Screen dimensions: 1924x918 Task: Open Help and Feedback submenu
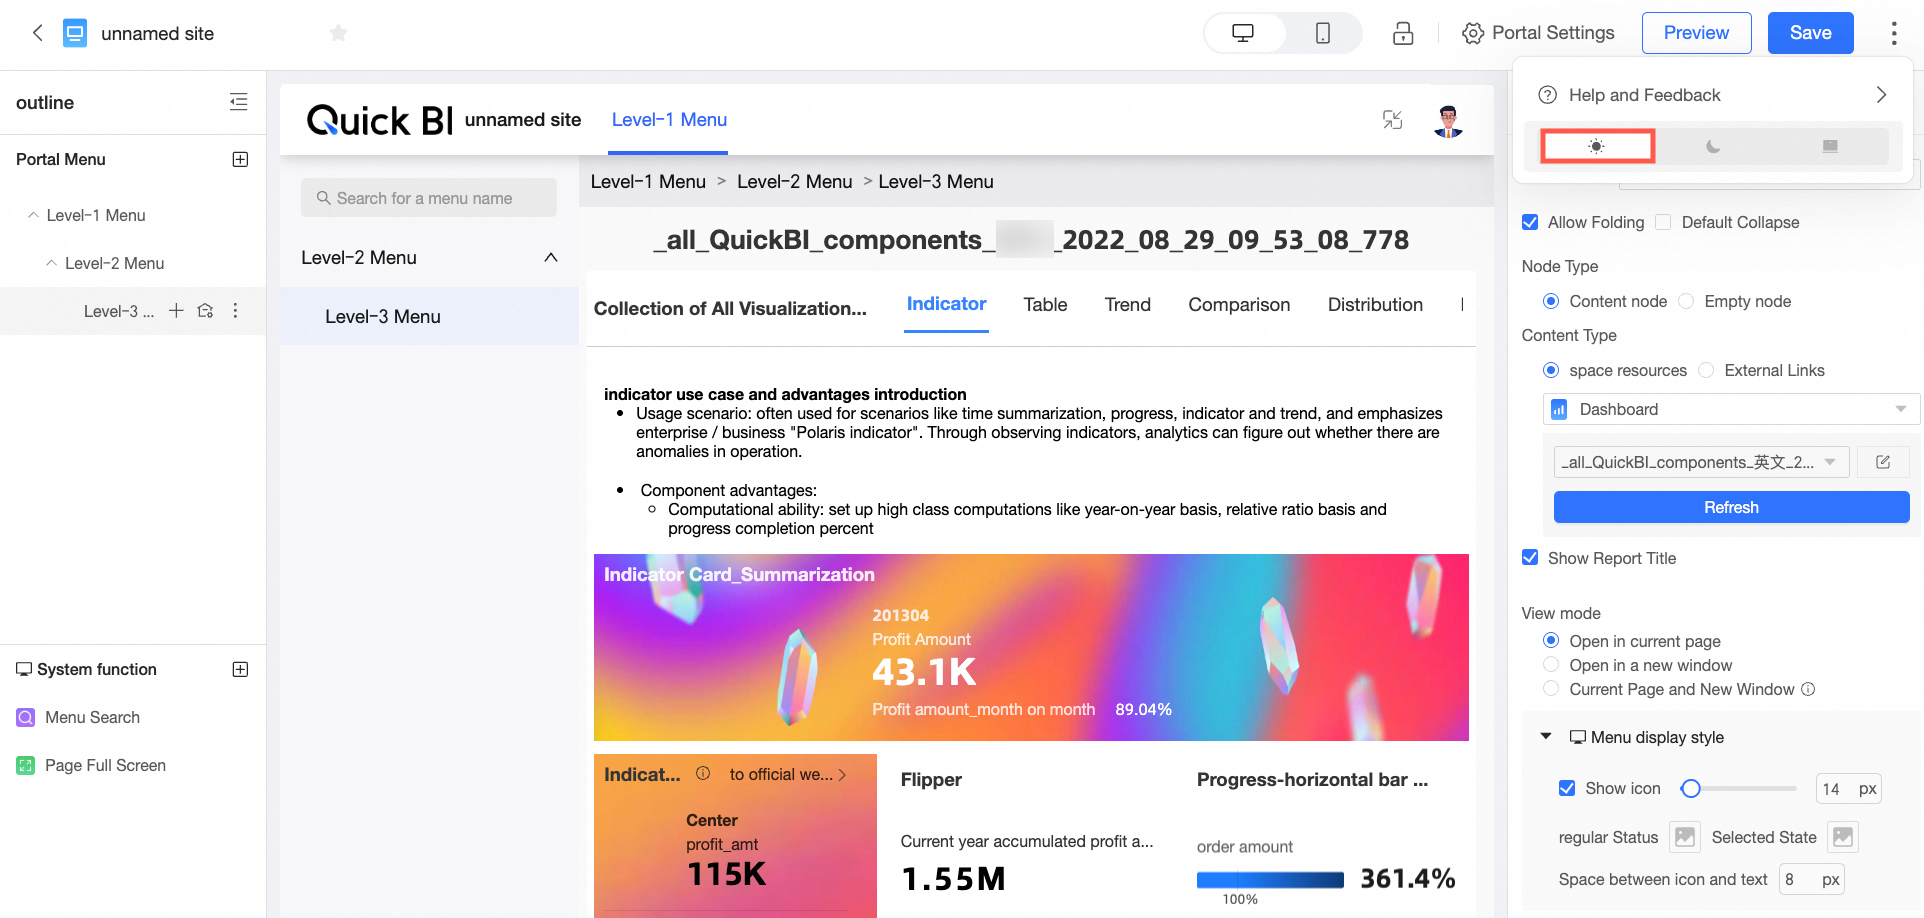click(1712, 95)
